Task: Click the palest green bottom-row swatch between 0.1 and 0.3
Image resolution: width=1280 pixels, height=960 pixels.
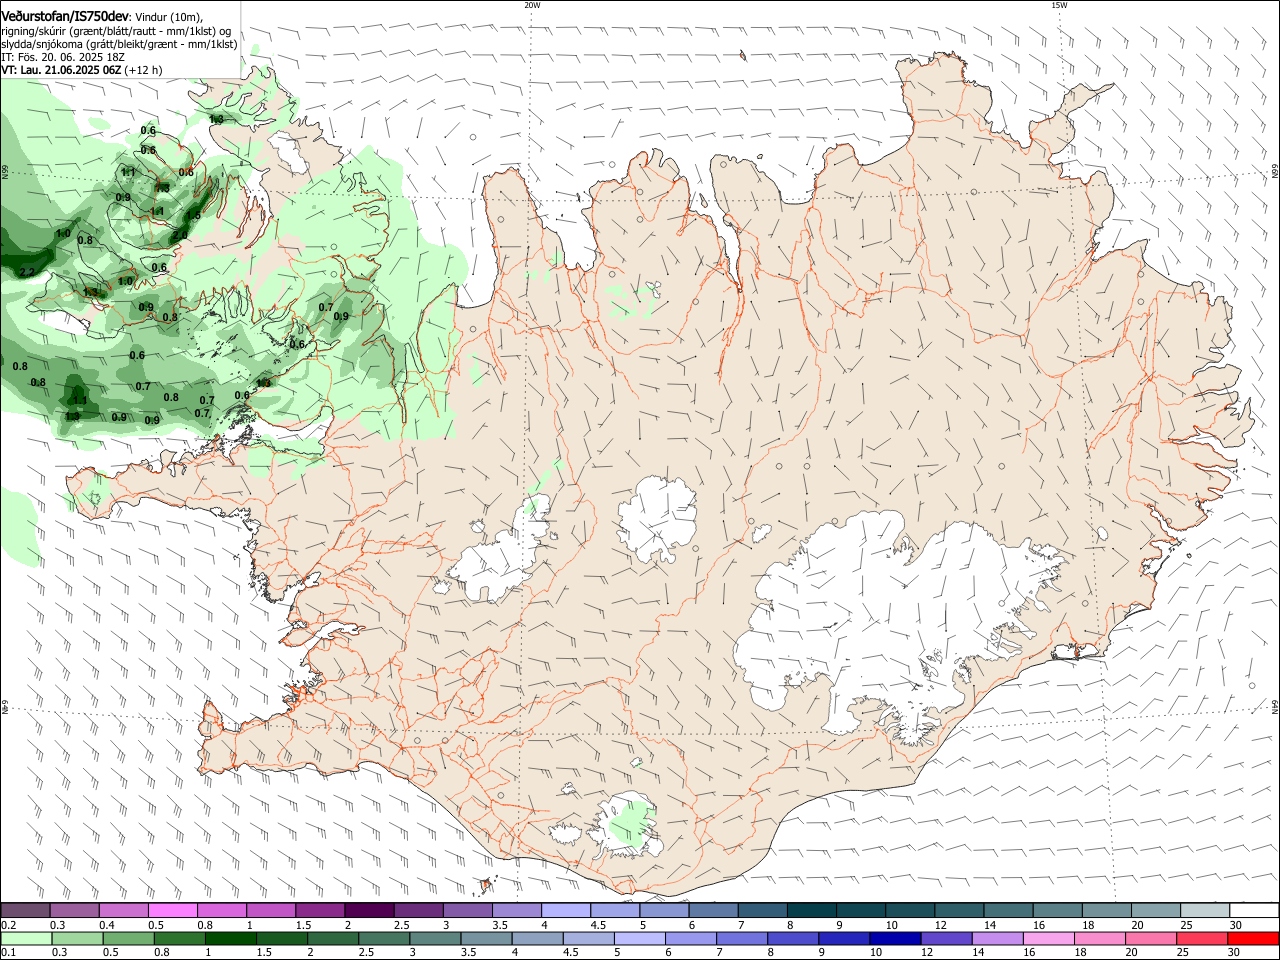Action: click(x=26, y=938)
